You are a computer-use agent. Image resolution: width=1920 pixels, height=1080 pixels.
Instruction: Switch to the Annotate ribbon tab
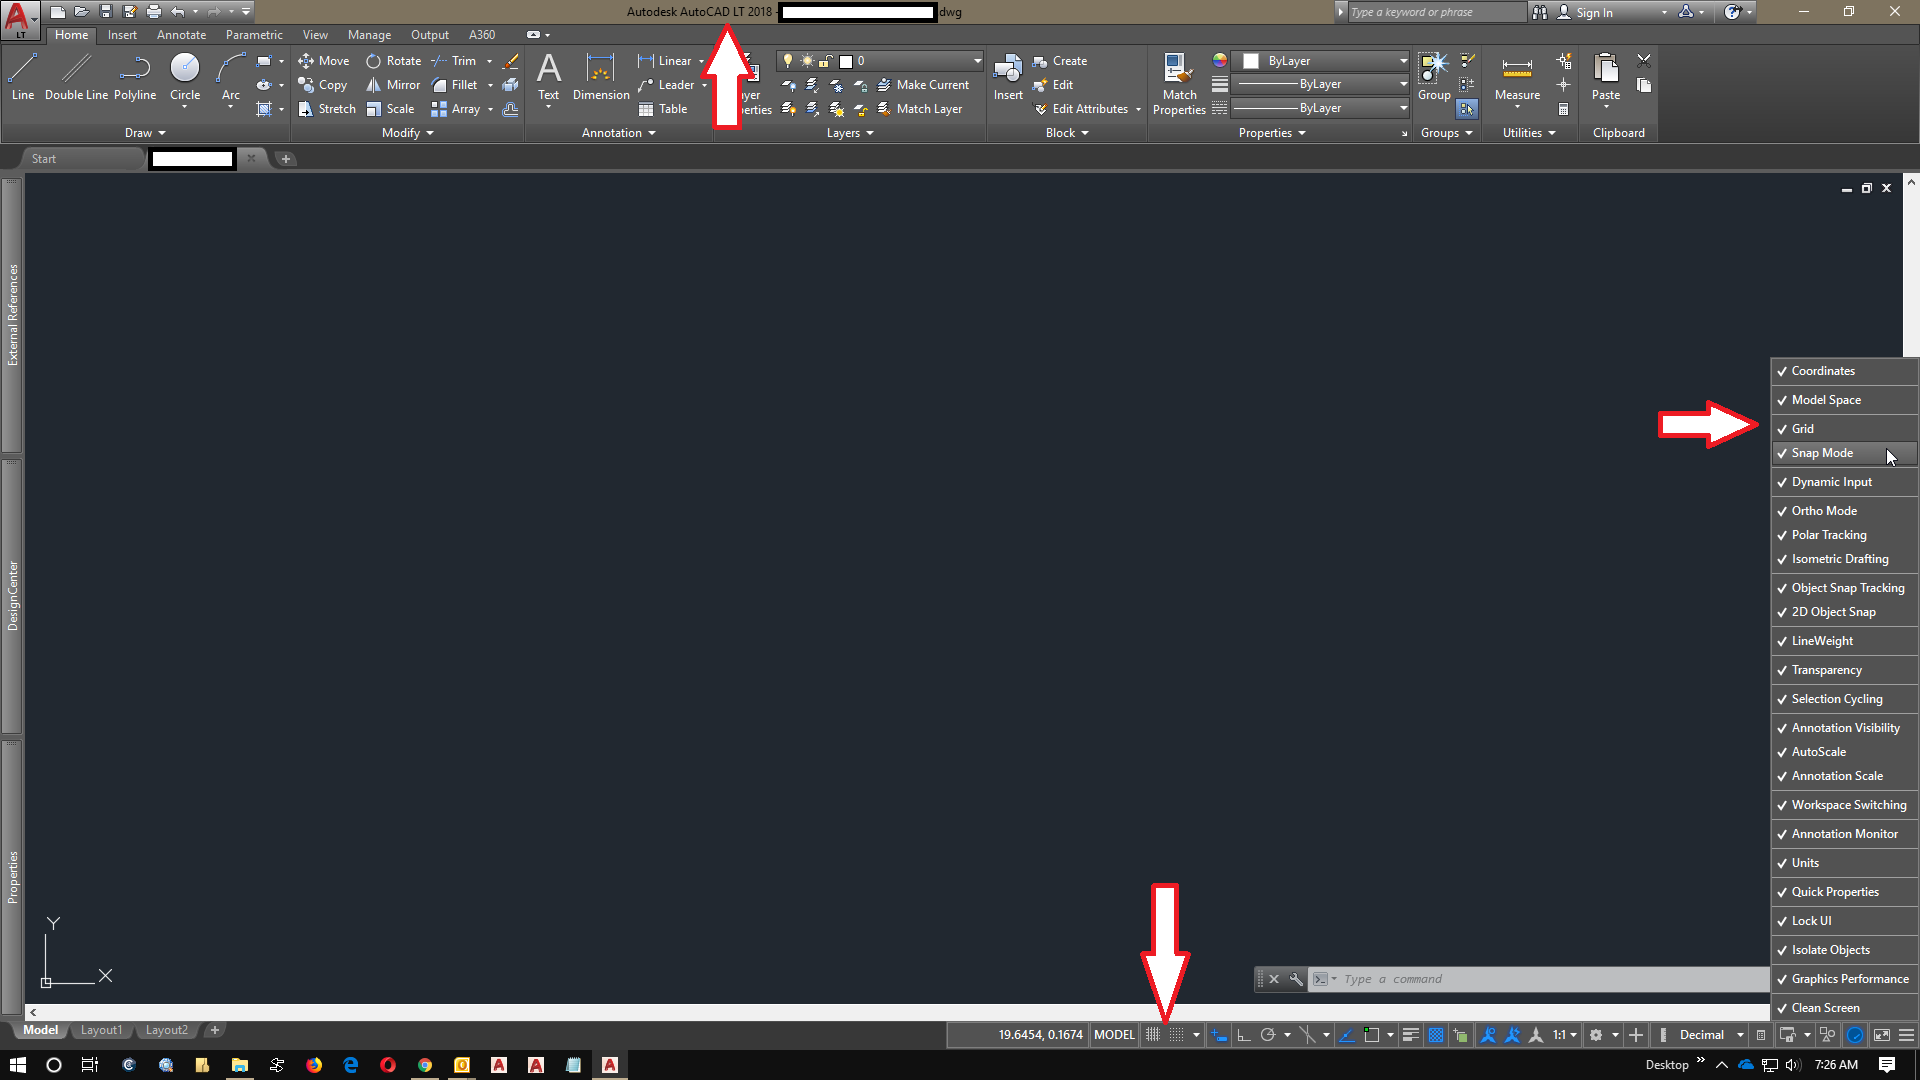tap(181, 35)
